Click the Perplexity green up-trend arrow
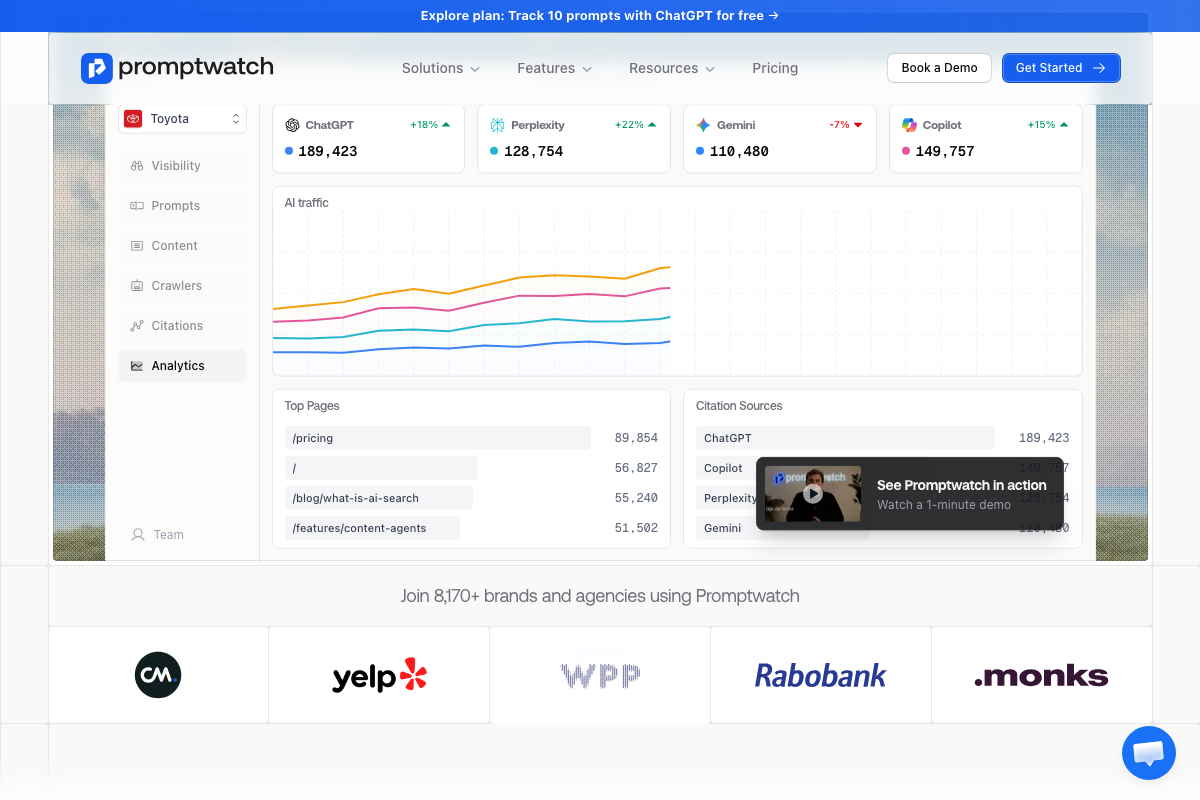 click(x=652, y=125)
